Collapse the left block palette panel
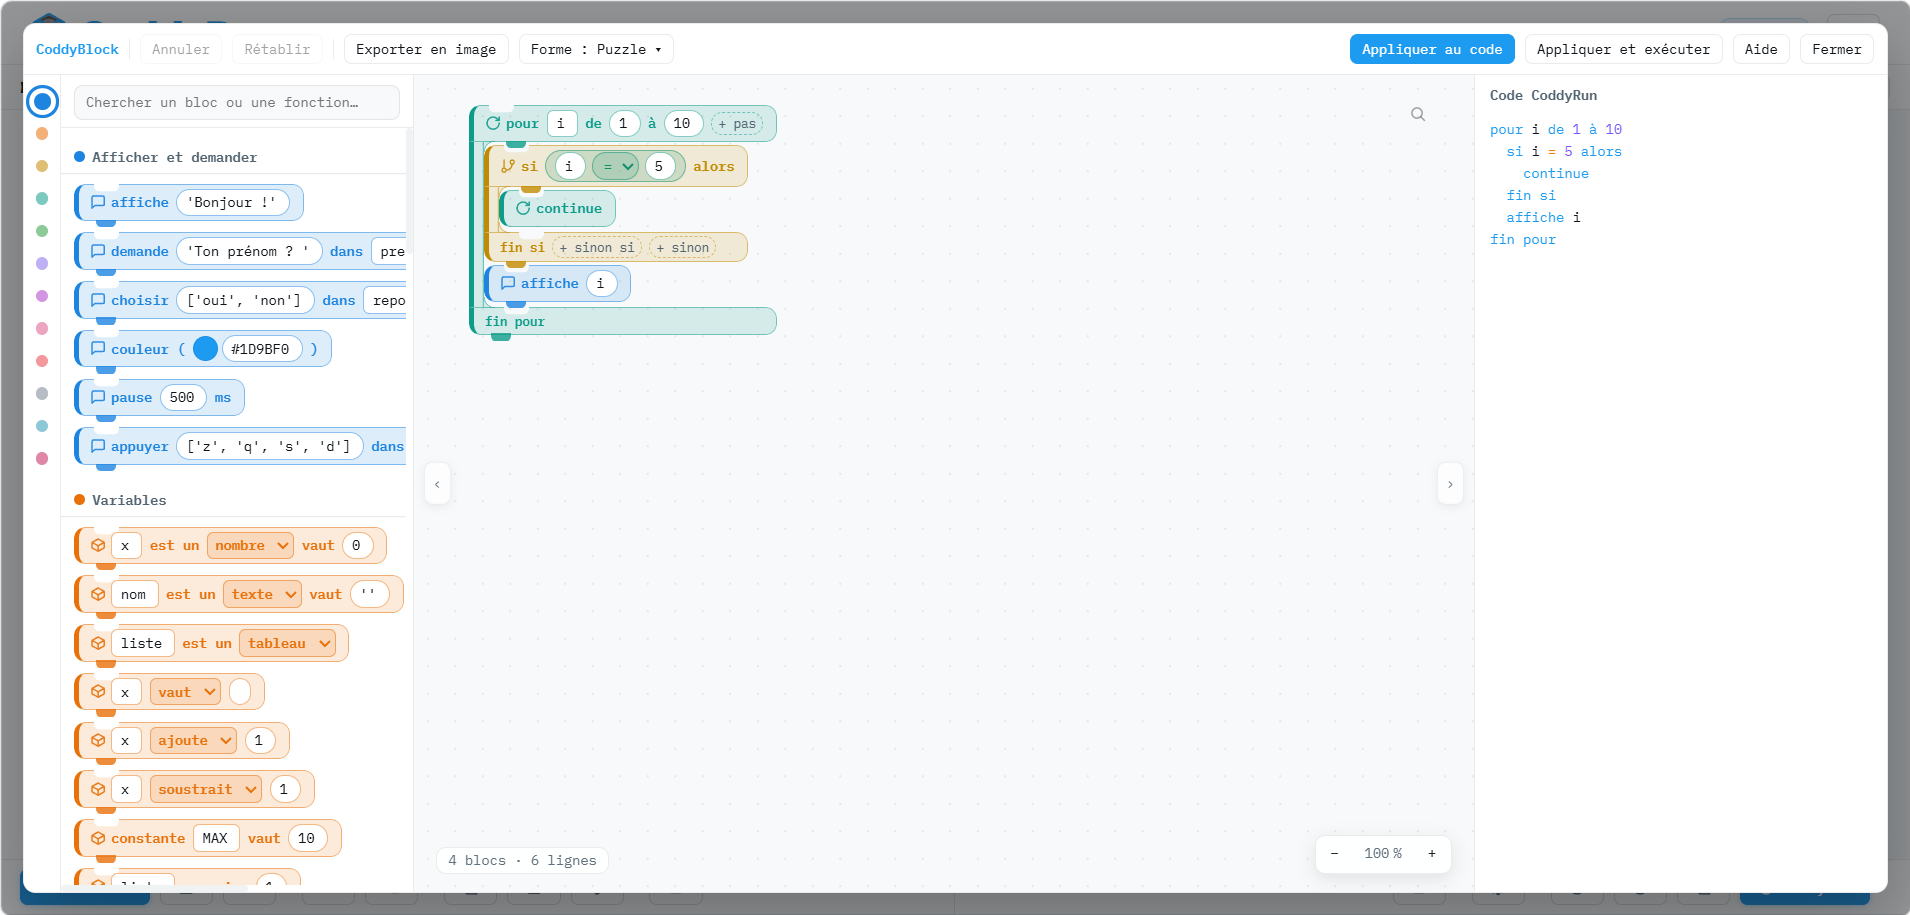Screen dimensions: 1910x915 pos(437,484)
